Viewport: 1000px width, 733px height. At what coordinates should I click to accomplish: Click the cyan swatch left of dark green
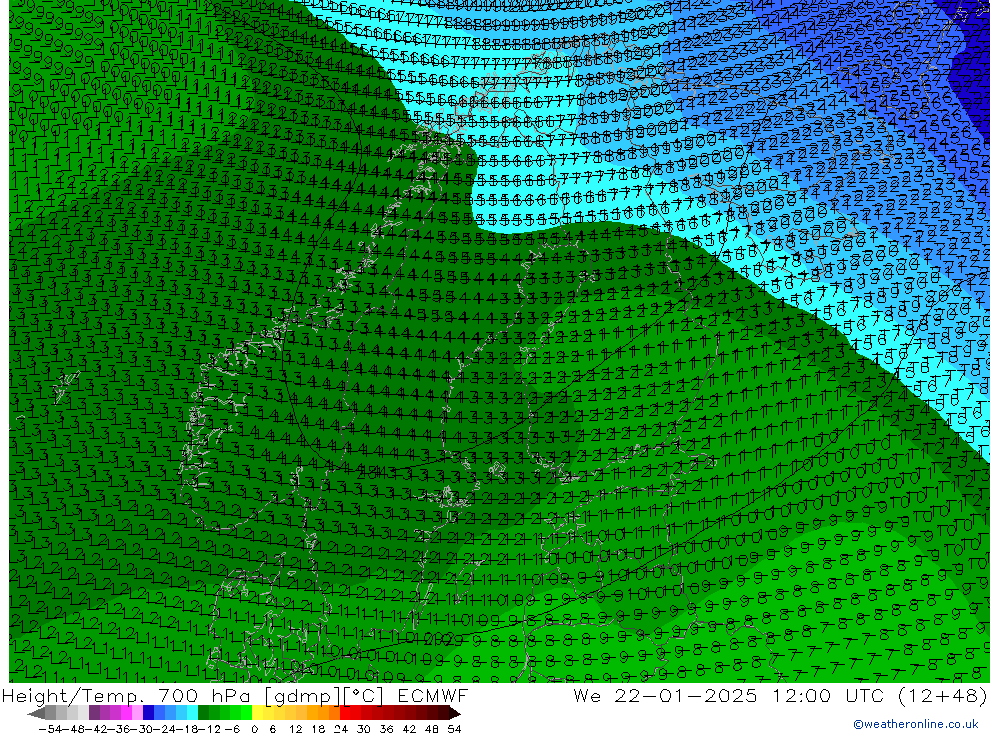click(x=192, y=713)
